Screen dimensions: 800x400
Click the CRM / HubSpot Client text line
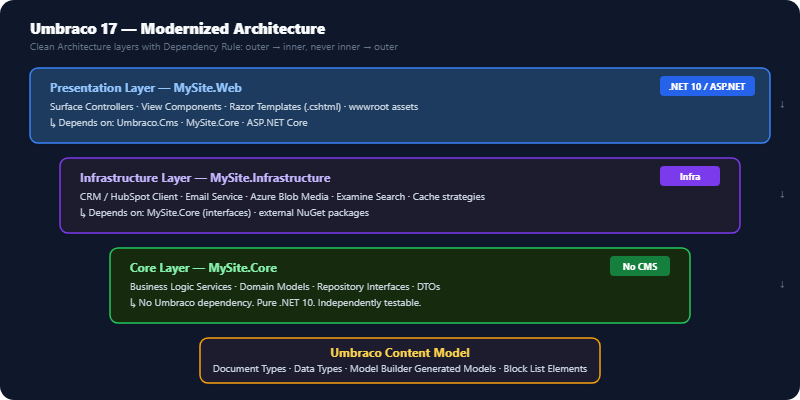click(x=282, y=197)
